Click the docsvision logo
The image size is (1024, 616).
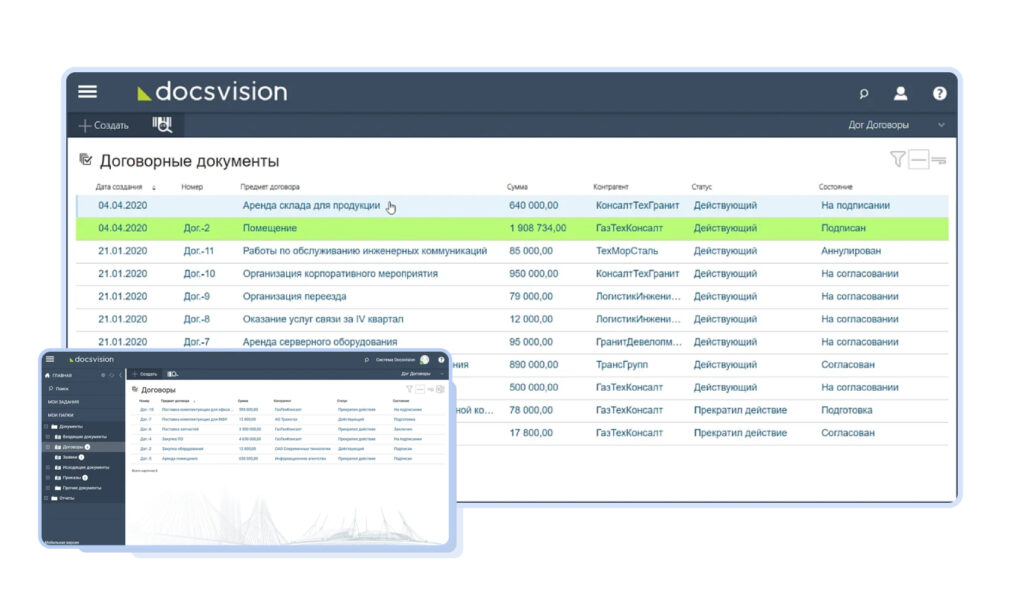(x=218, y=92)
